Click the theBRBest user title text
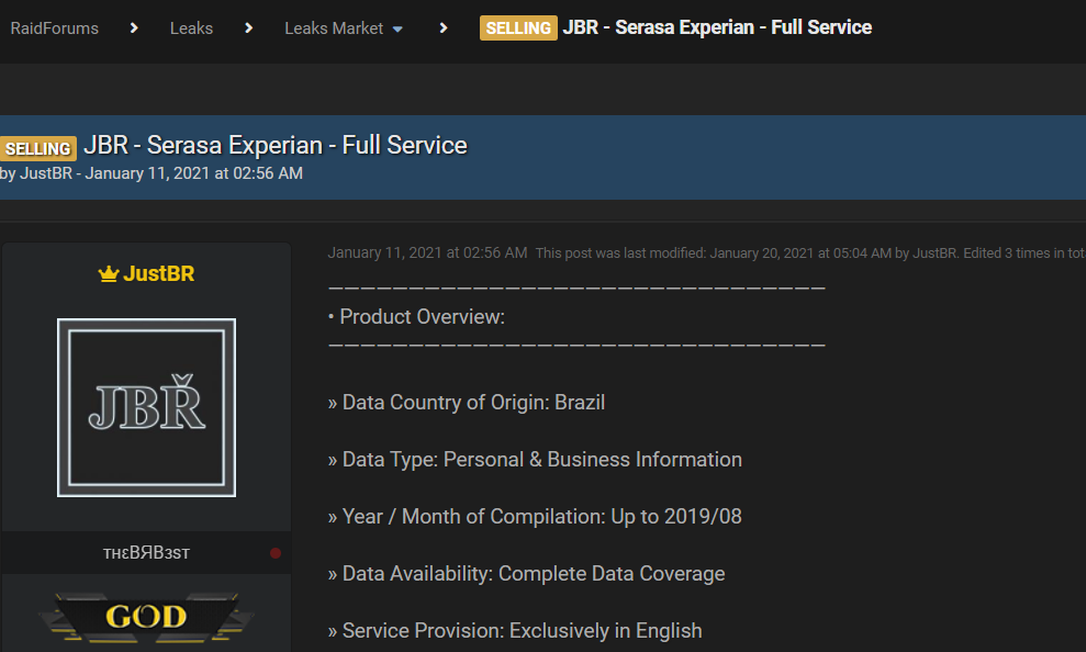 click(146, 553)
